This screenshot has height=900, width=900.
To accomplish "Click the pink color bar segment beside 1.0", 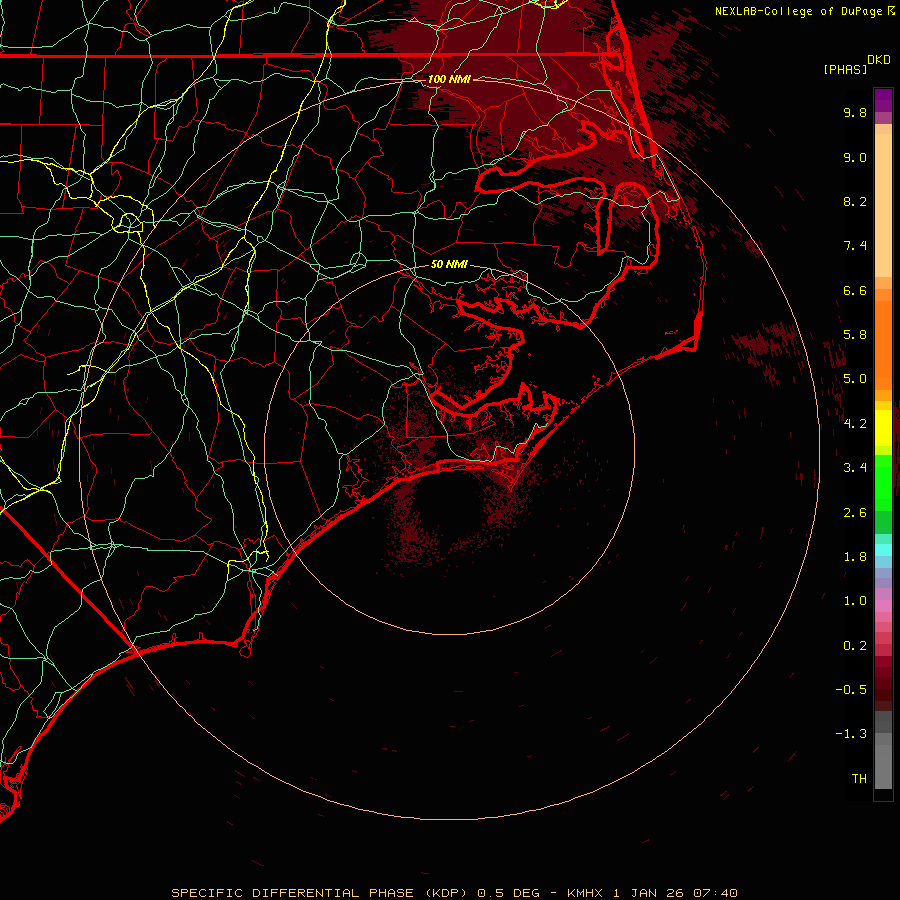I will tap(883, 606).
